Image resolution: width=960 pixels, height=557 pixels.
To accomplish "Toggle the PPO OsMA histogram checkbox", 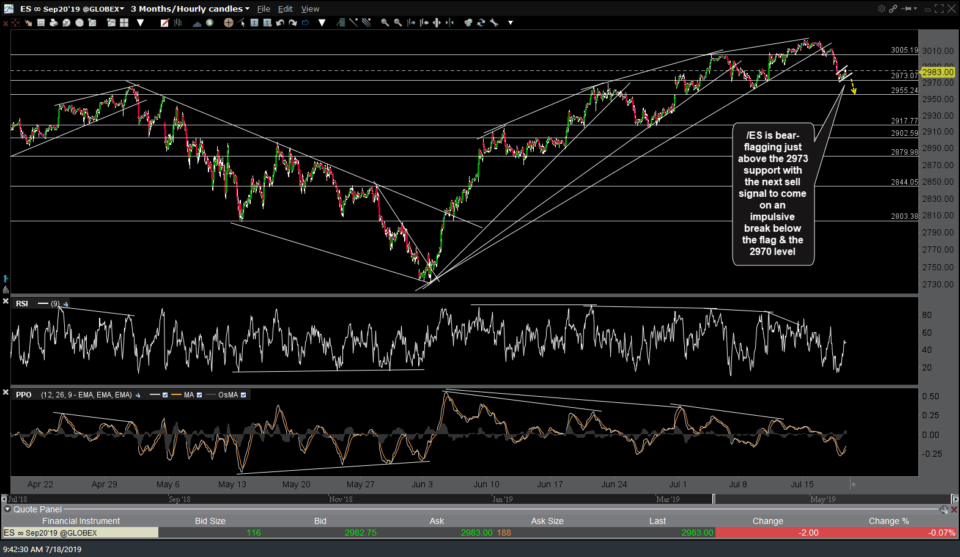I will click(243, 395).
